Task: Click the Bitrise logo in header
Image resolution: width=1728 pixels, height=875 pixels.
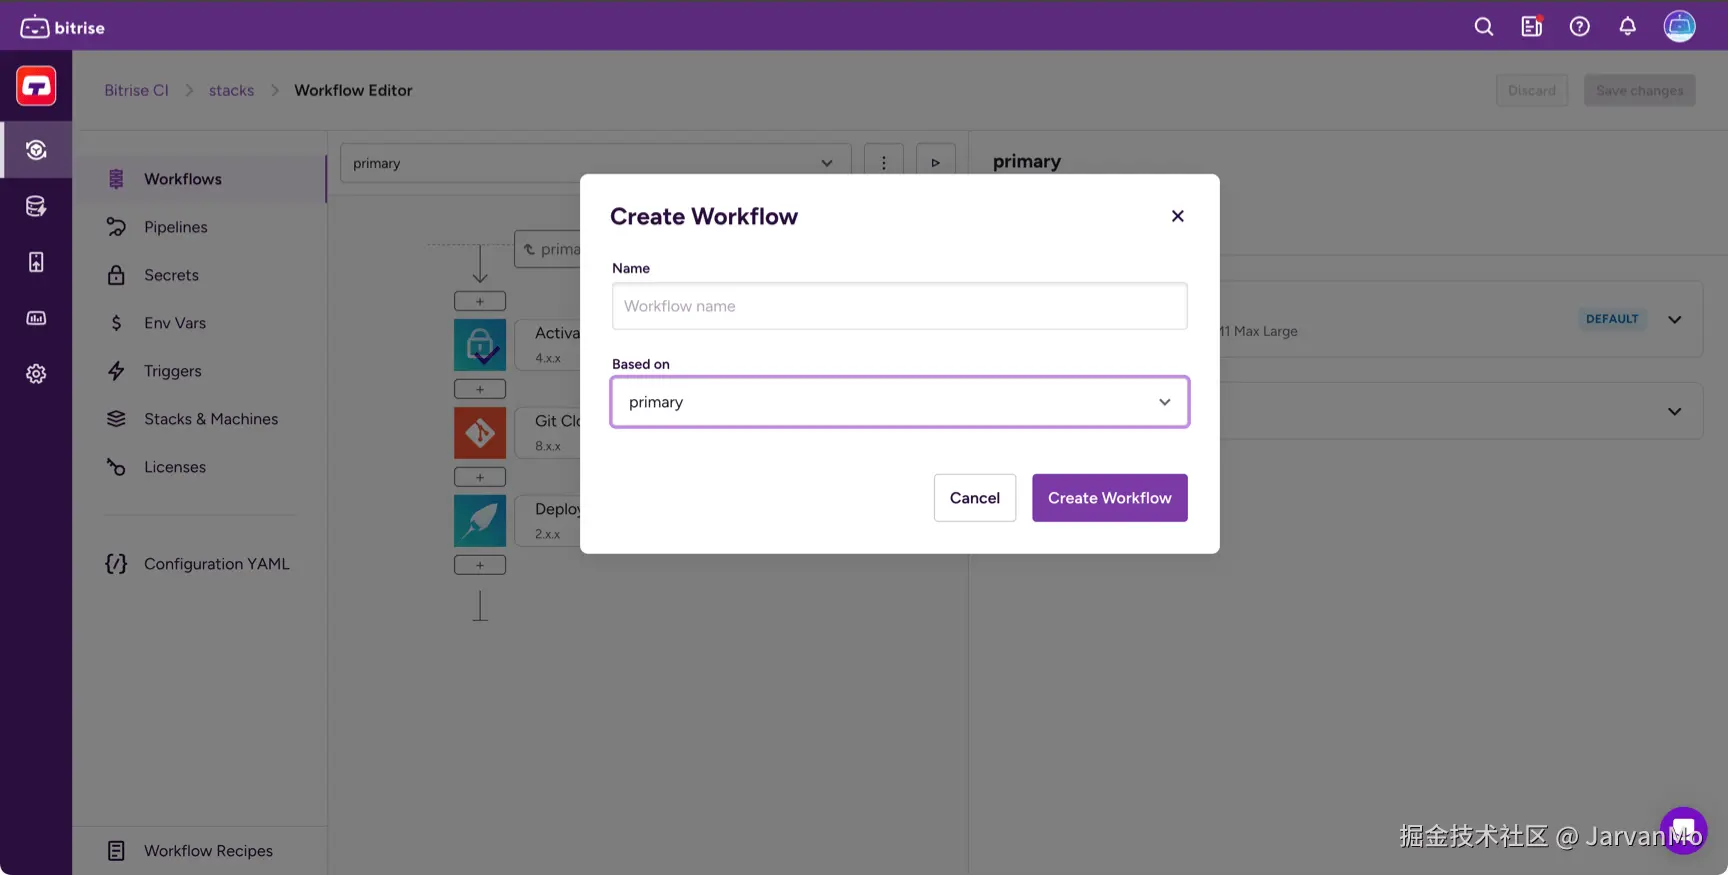Action: tap(62, 27)
